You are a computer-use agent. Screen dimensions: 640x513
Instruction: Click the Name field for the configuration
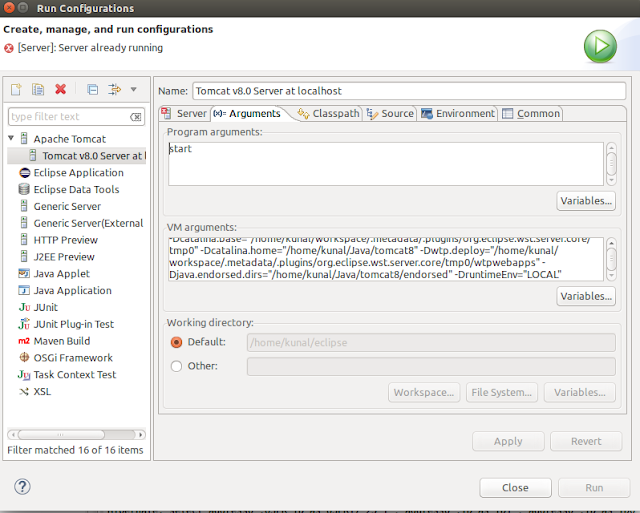click(409, 91)
